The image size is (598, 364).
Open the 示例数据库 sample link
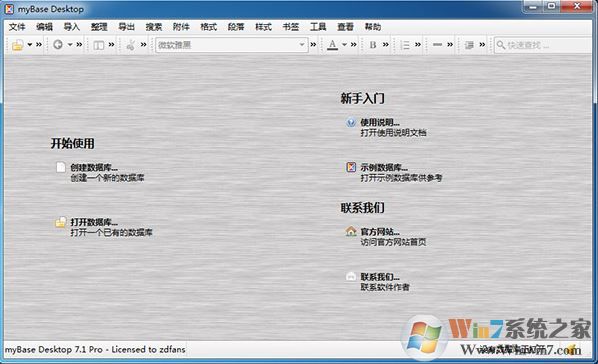click(384, 167)
